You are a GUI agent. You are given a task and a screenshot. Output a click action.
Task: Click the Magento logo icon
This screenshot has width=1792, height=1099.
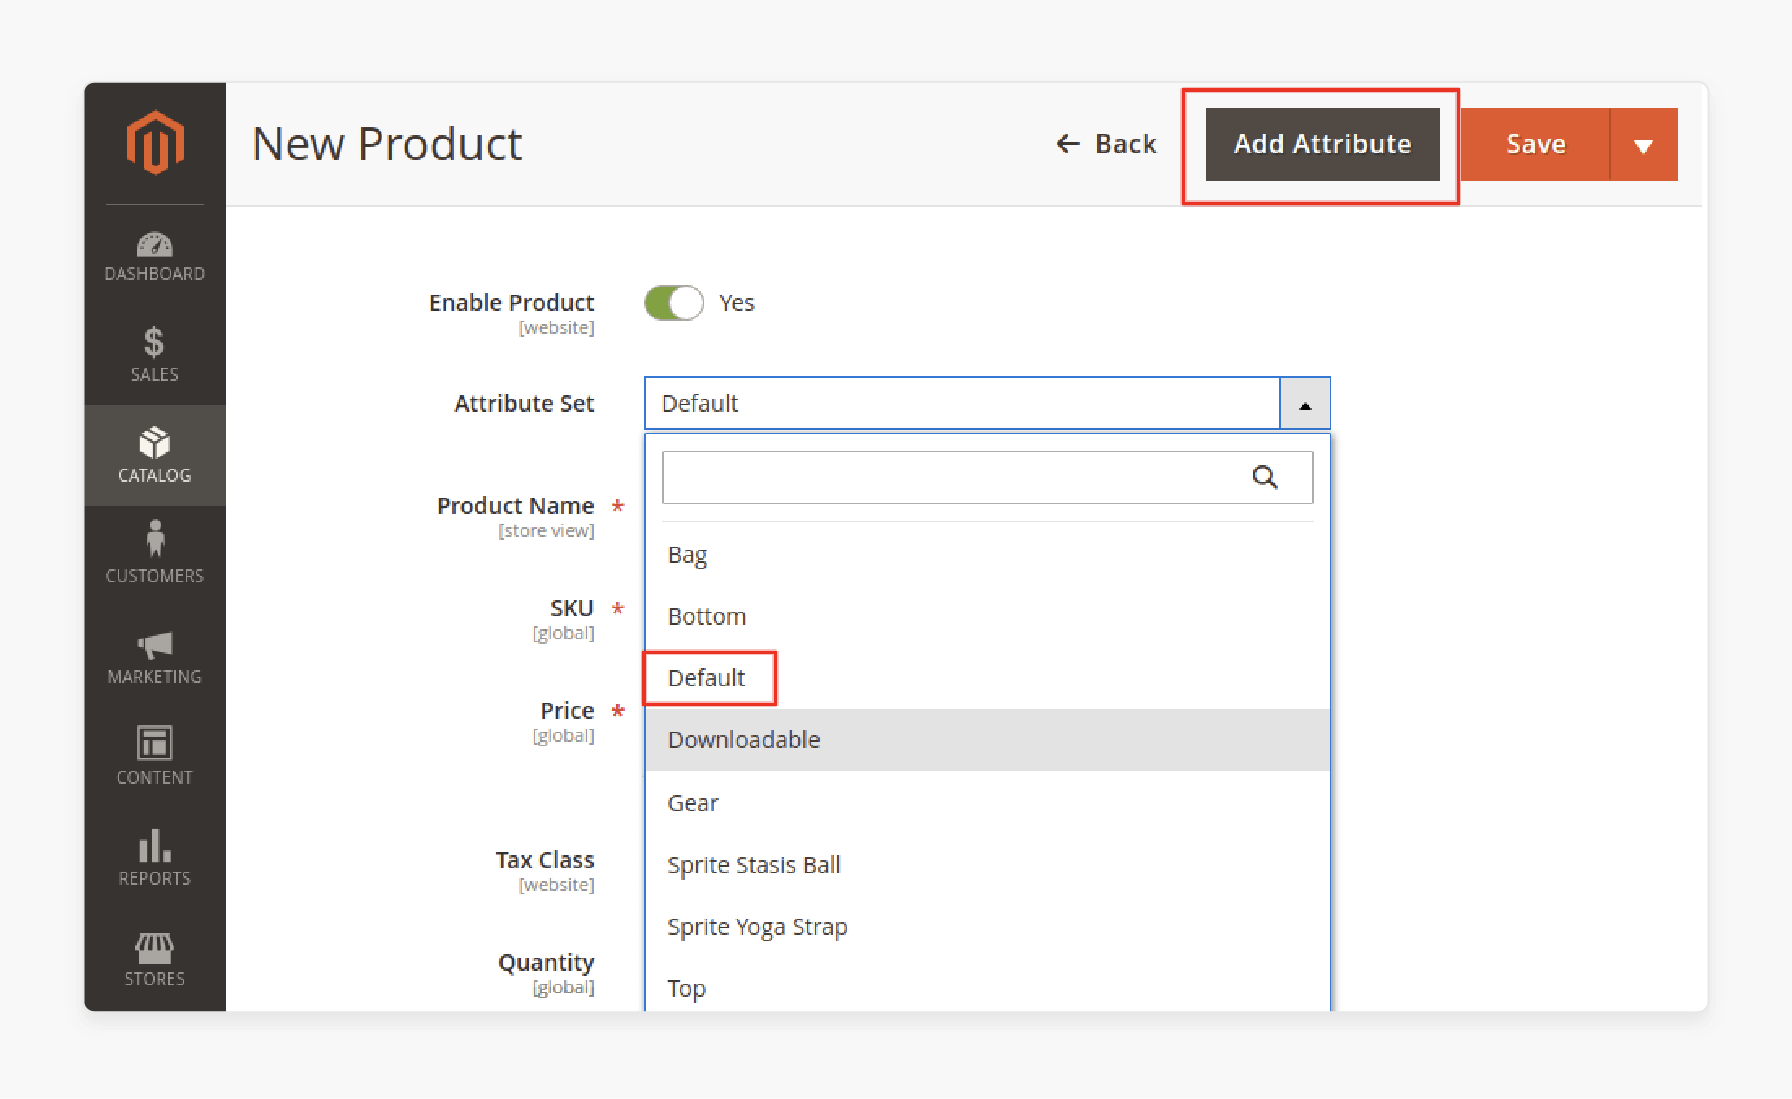(x=155, y=143)
